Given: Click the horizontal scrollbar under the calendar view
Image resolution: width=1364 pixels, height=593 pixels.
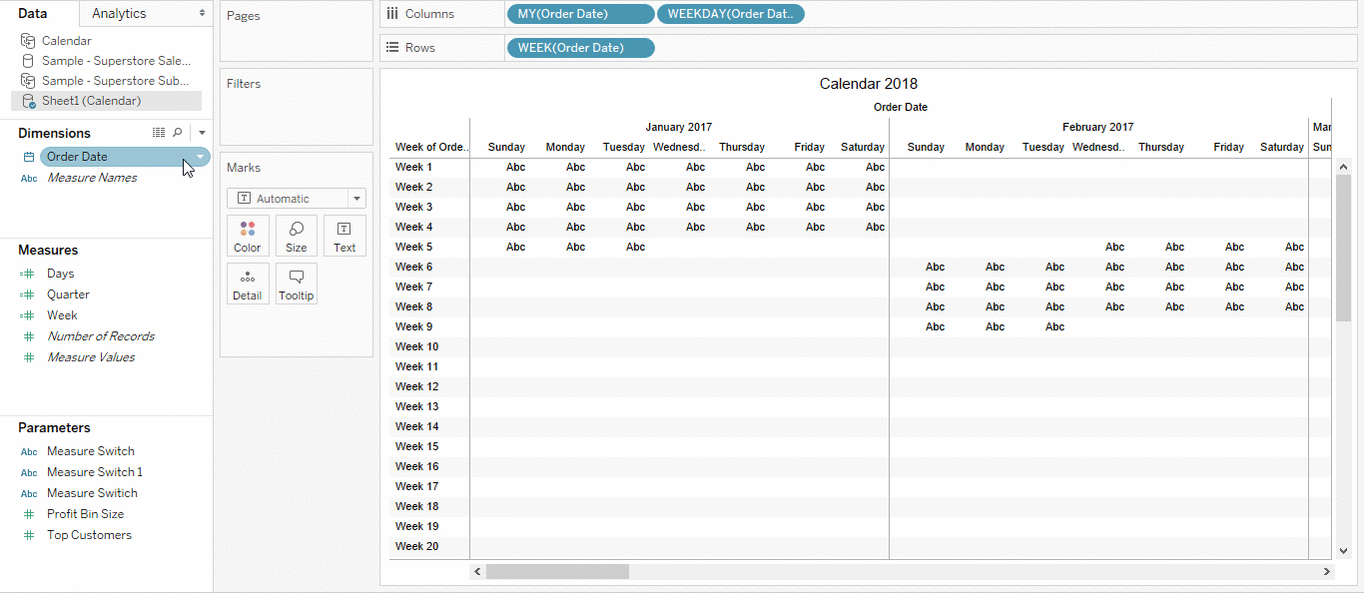Looking at the screenshot, I should pyautogui.click(x=560, y=571).
